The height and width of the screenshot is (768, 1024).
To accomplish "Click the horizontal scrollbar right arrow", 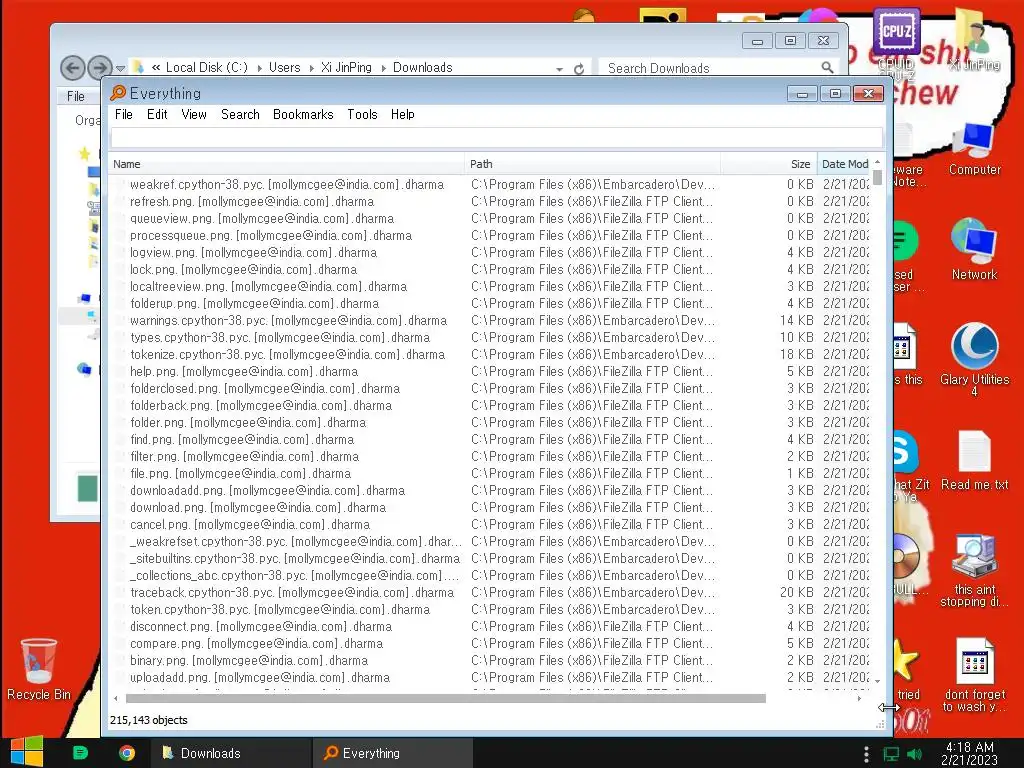I will 859,699.
